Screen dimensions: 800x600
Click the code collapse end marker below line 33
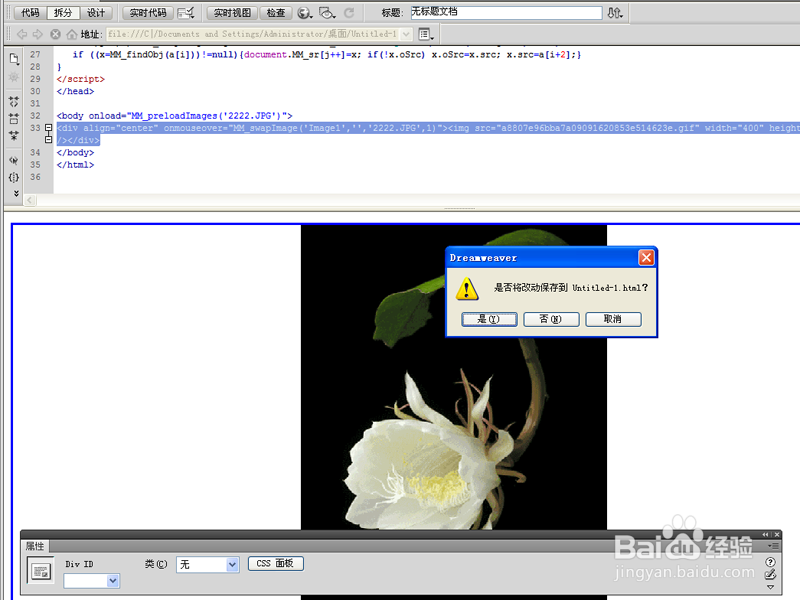click(x=48, y=139)
